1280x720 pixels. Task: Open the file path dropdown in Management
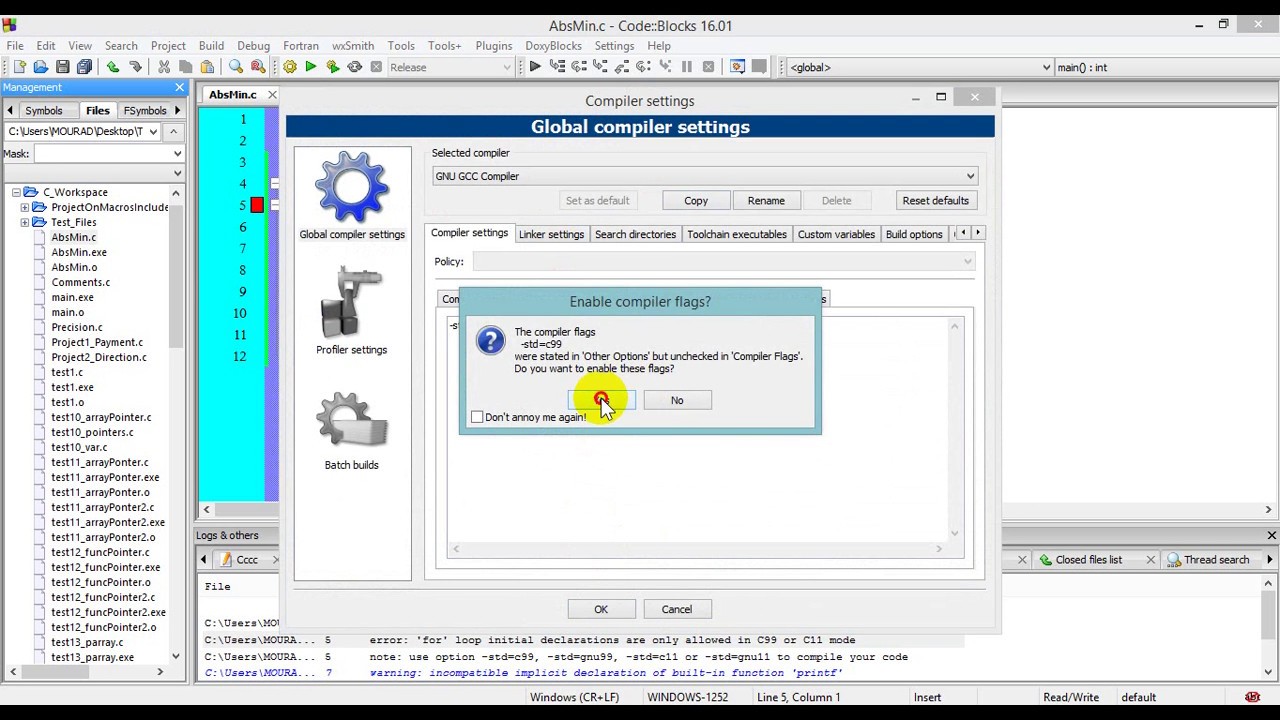click(x=154, y=131)
